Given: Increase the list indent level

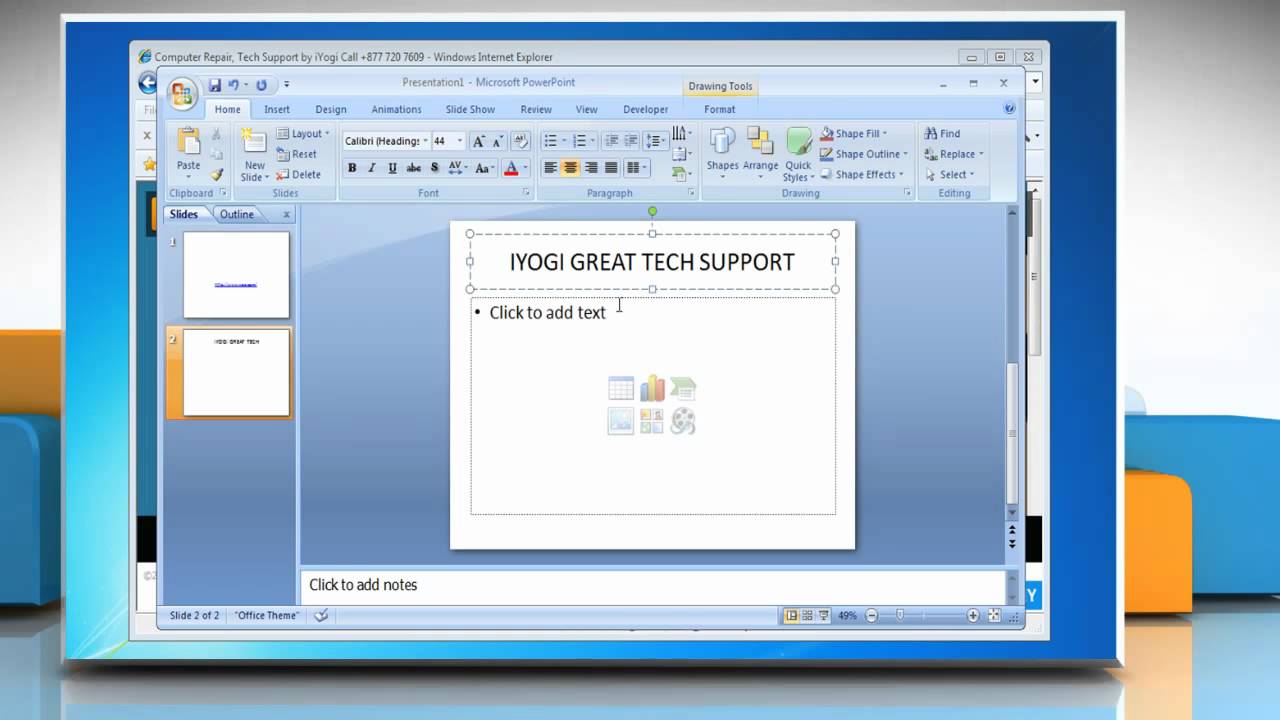Looking at the screenshot, I should point(630,141).
